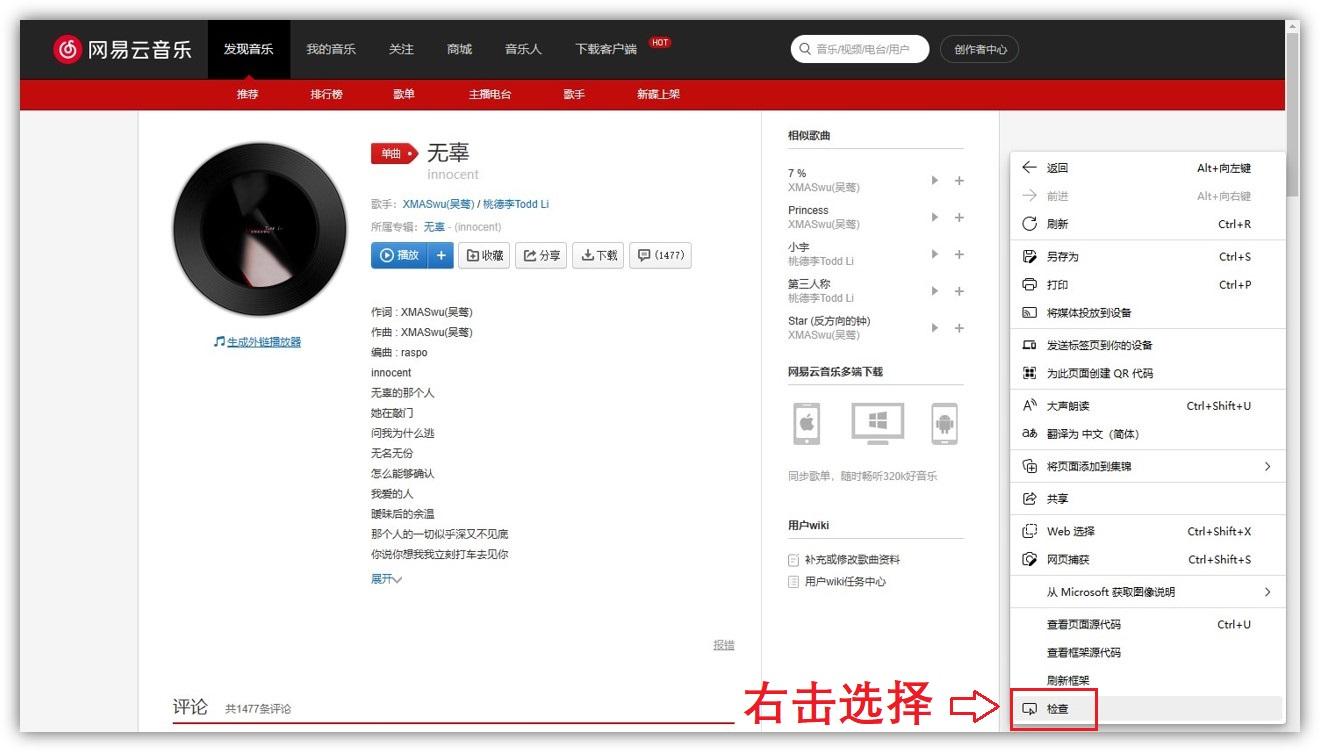Open the Android client download icon

[944, 423]
